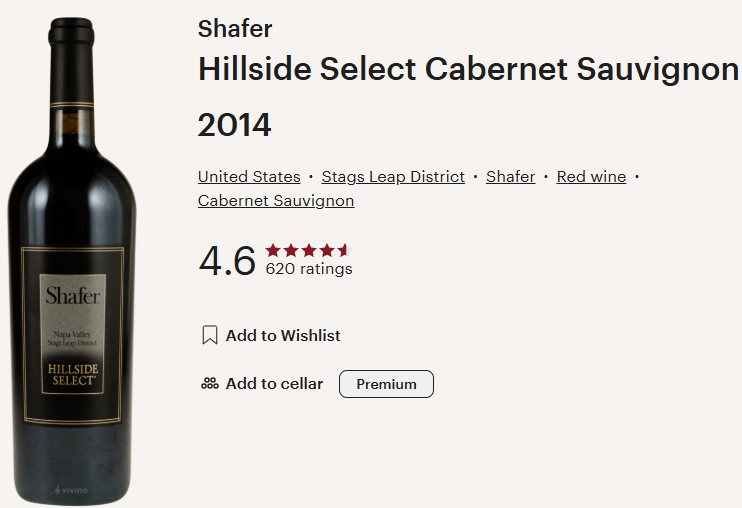The height and width of the screenshot is (508, 742).
Task: Click the Add to Wishlist text
Action: tap(283, 335)
